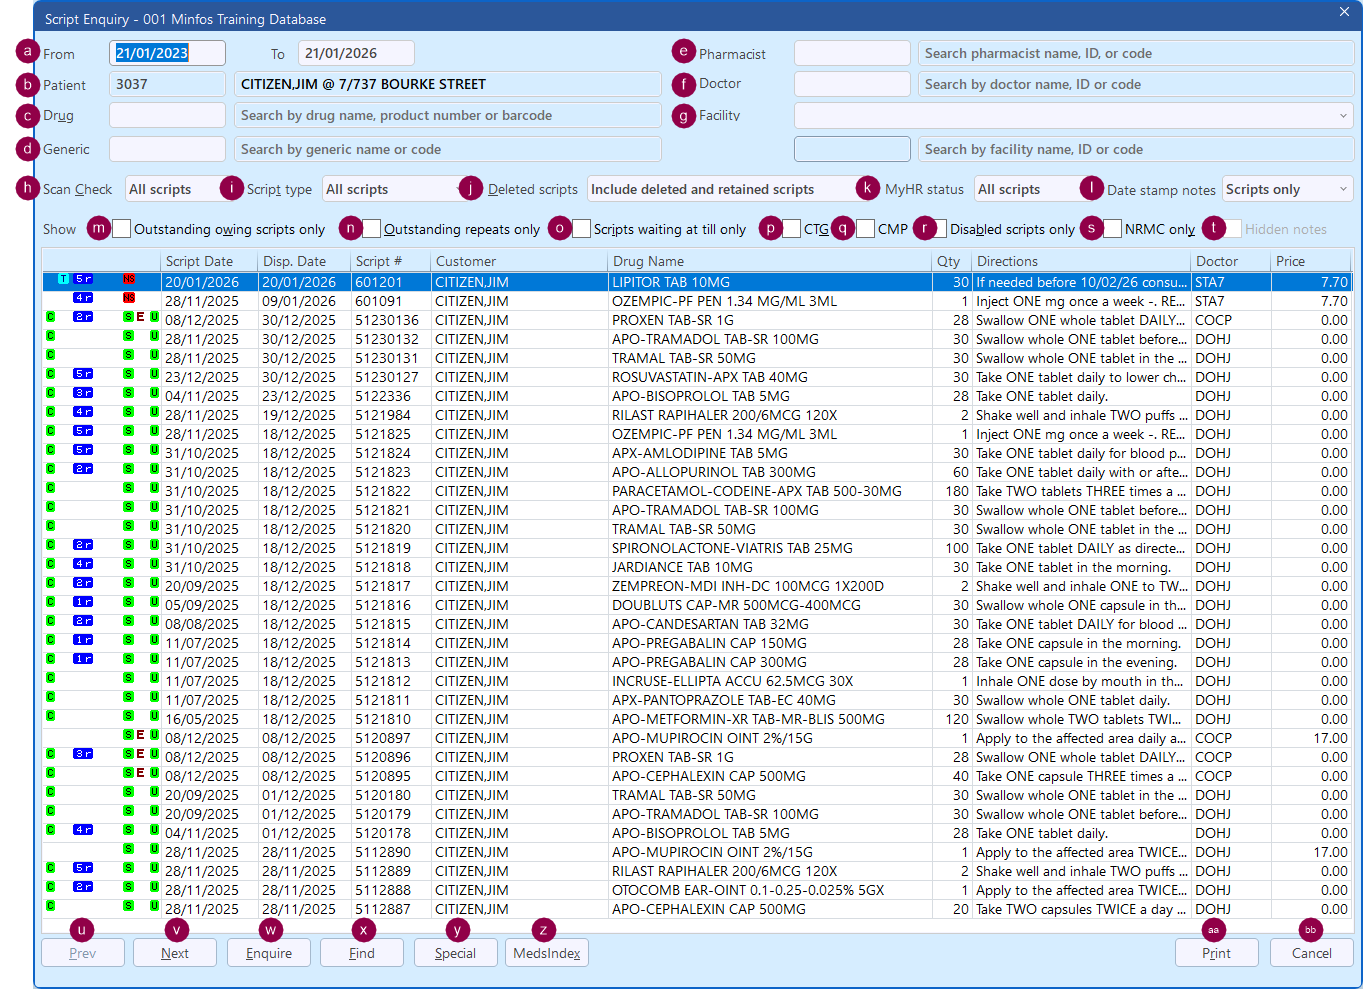Open MedsIndex using the bottom button
This screenshot has width=1363, height=989.
click(x=546, y=953)
